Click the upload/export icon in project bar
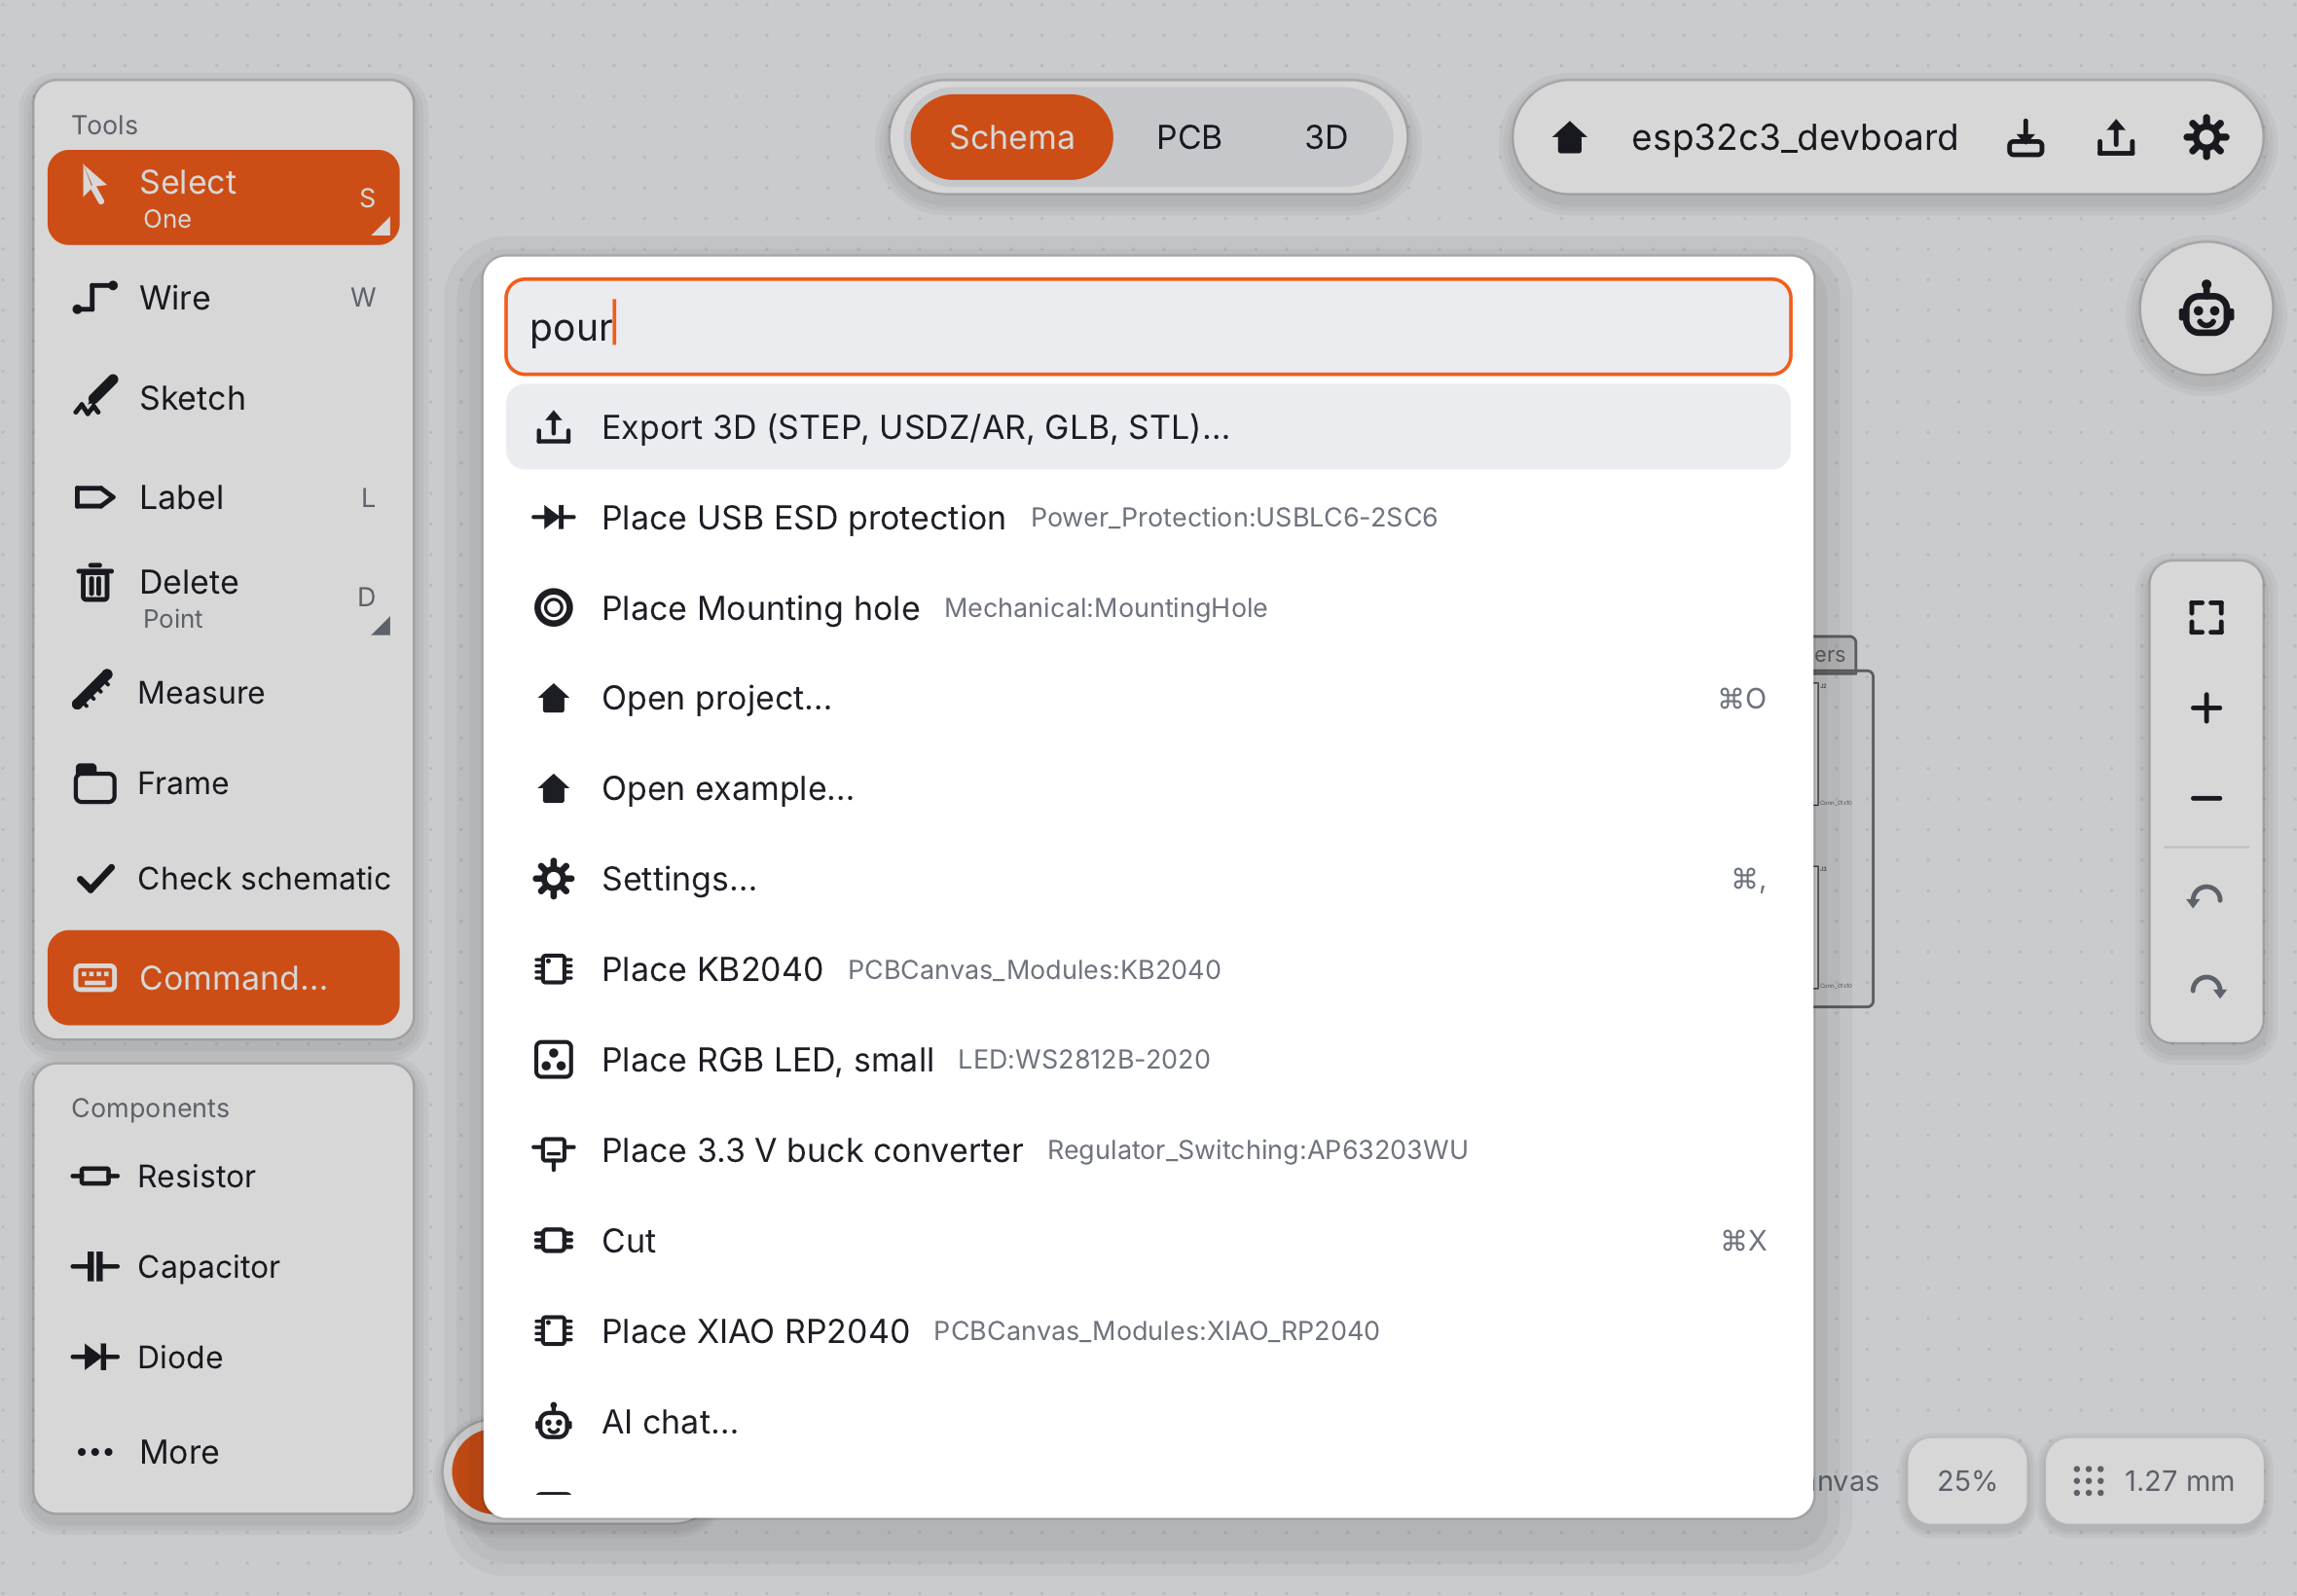The image size is (2297, 1596). click(2115, 137)
